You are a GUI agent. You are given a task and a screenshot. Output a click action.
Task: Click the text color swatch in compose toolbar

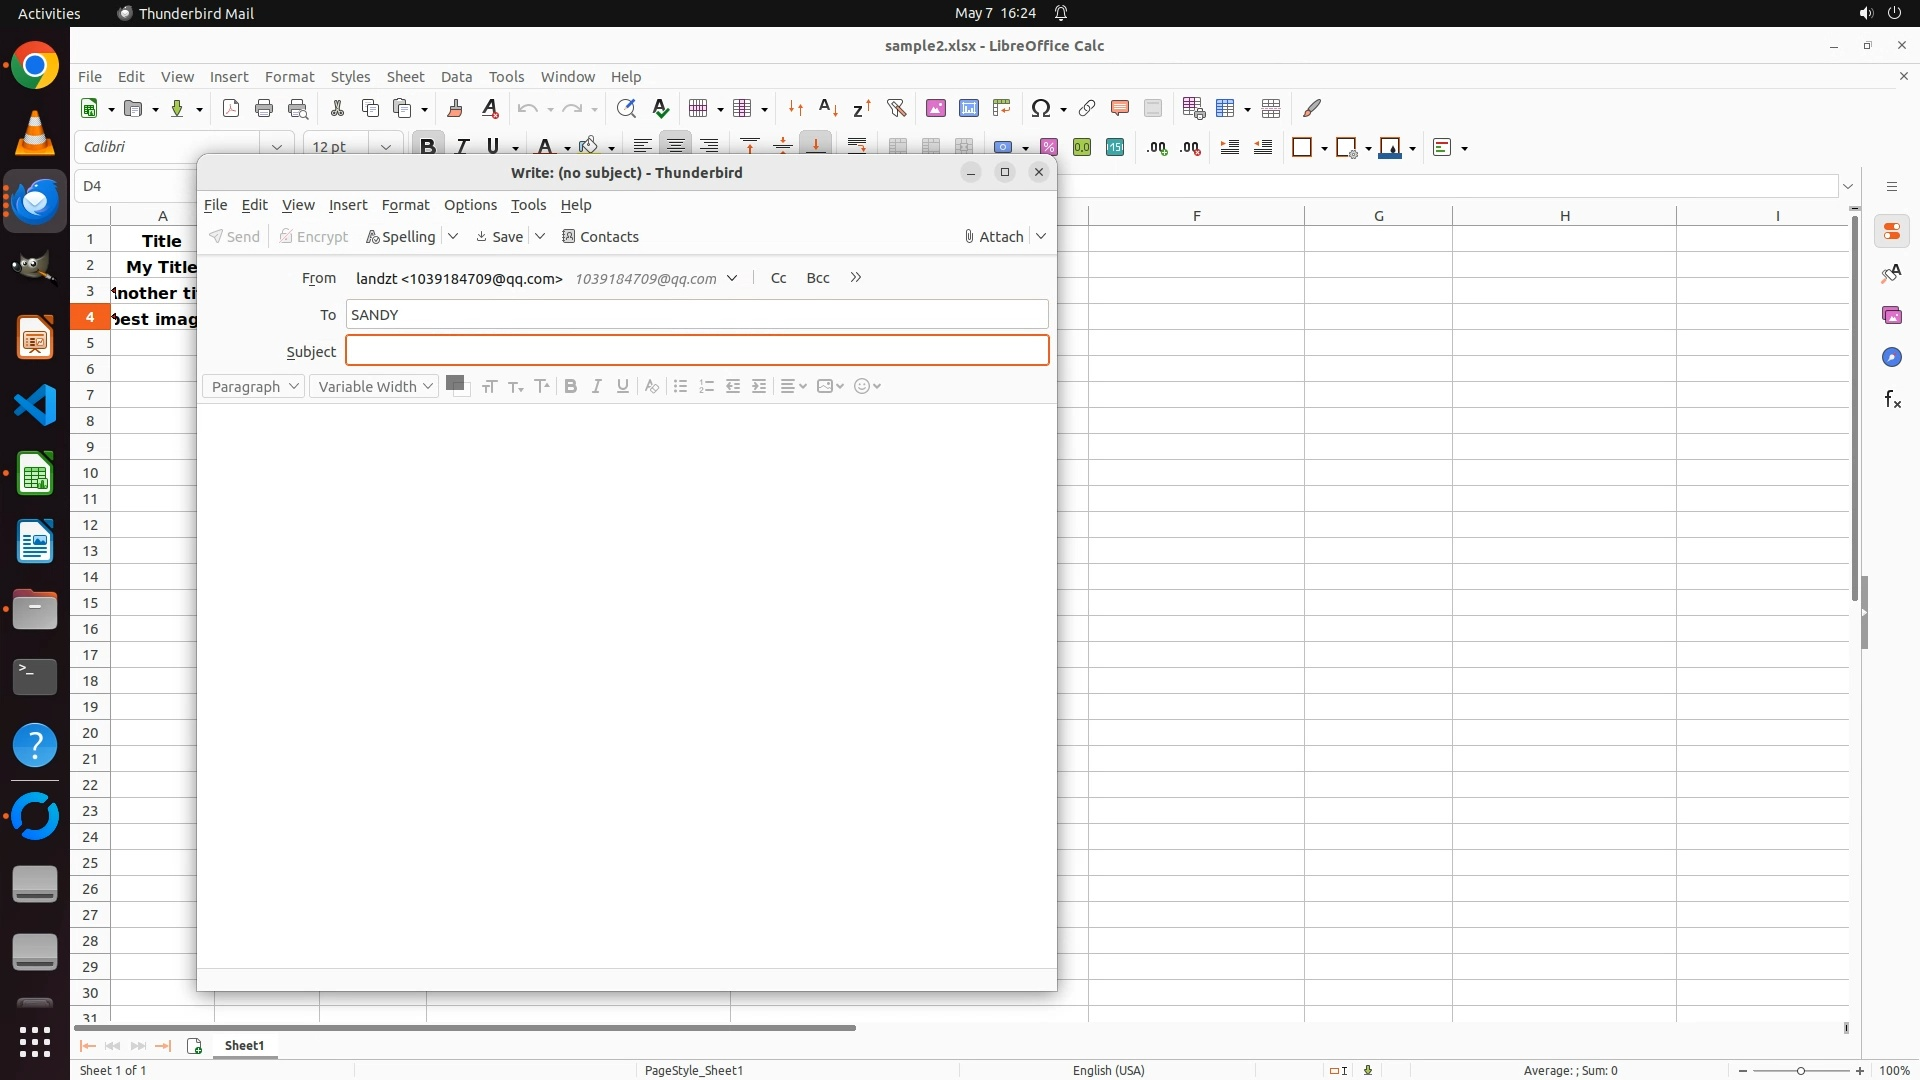pyautogui.click(x=455, y=383)
